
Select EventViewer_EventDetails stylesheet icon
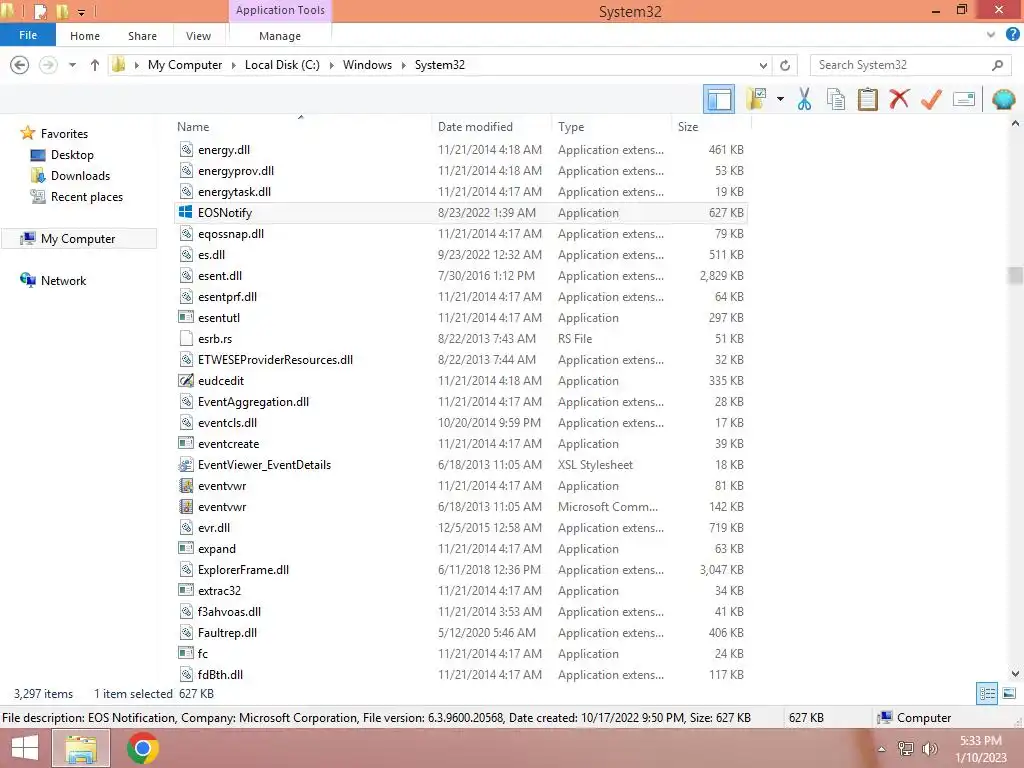click(186, 465)
